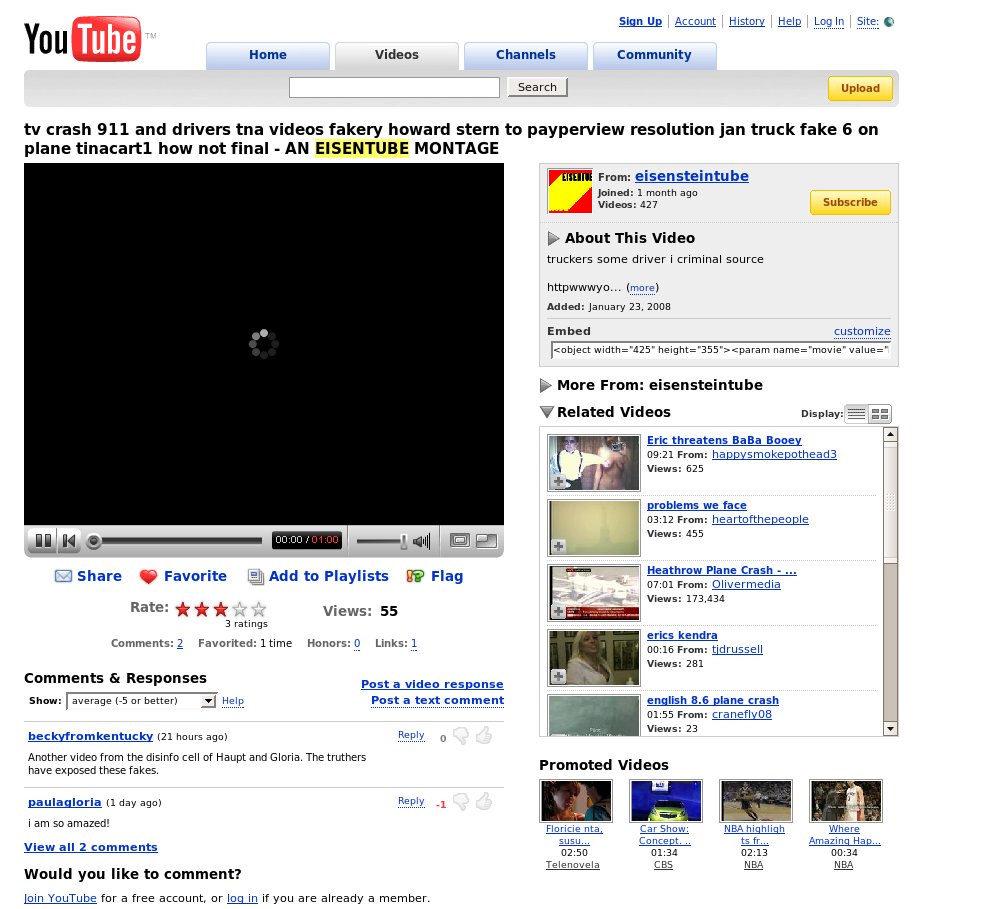Click the Log In link
1008x909 pixels.
(x=829, y=21)
